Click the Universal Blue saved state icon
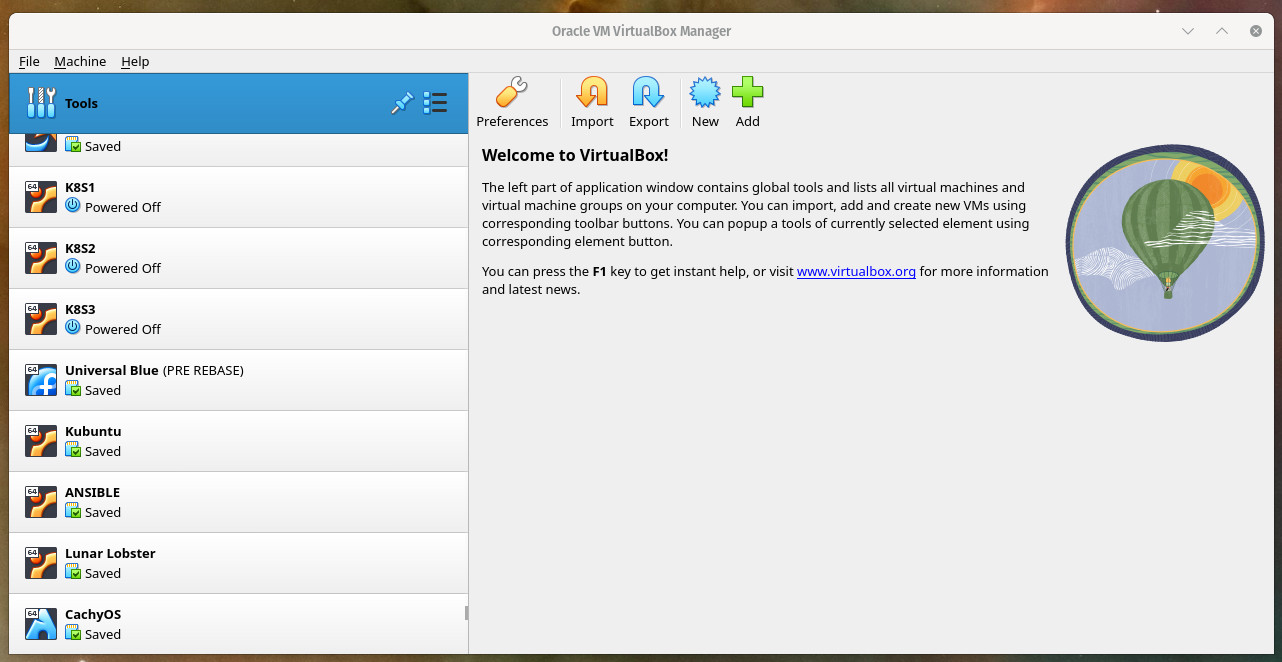The width and height of the screenshot is (1282, 662). pos(73,390)
